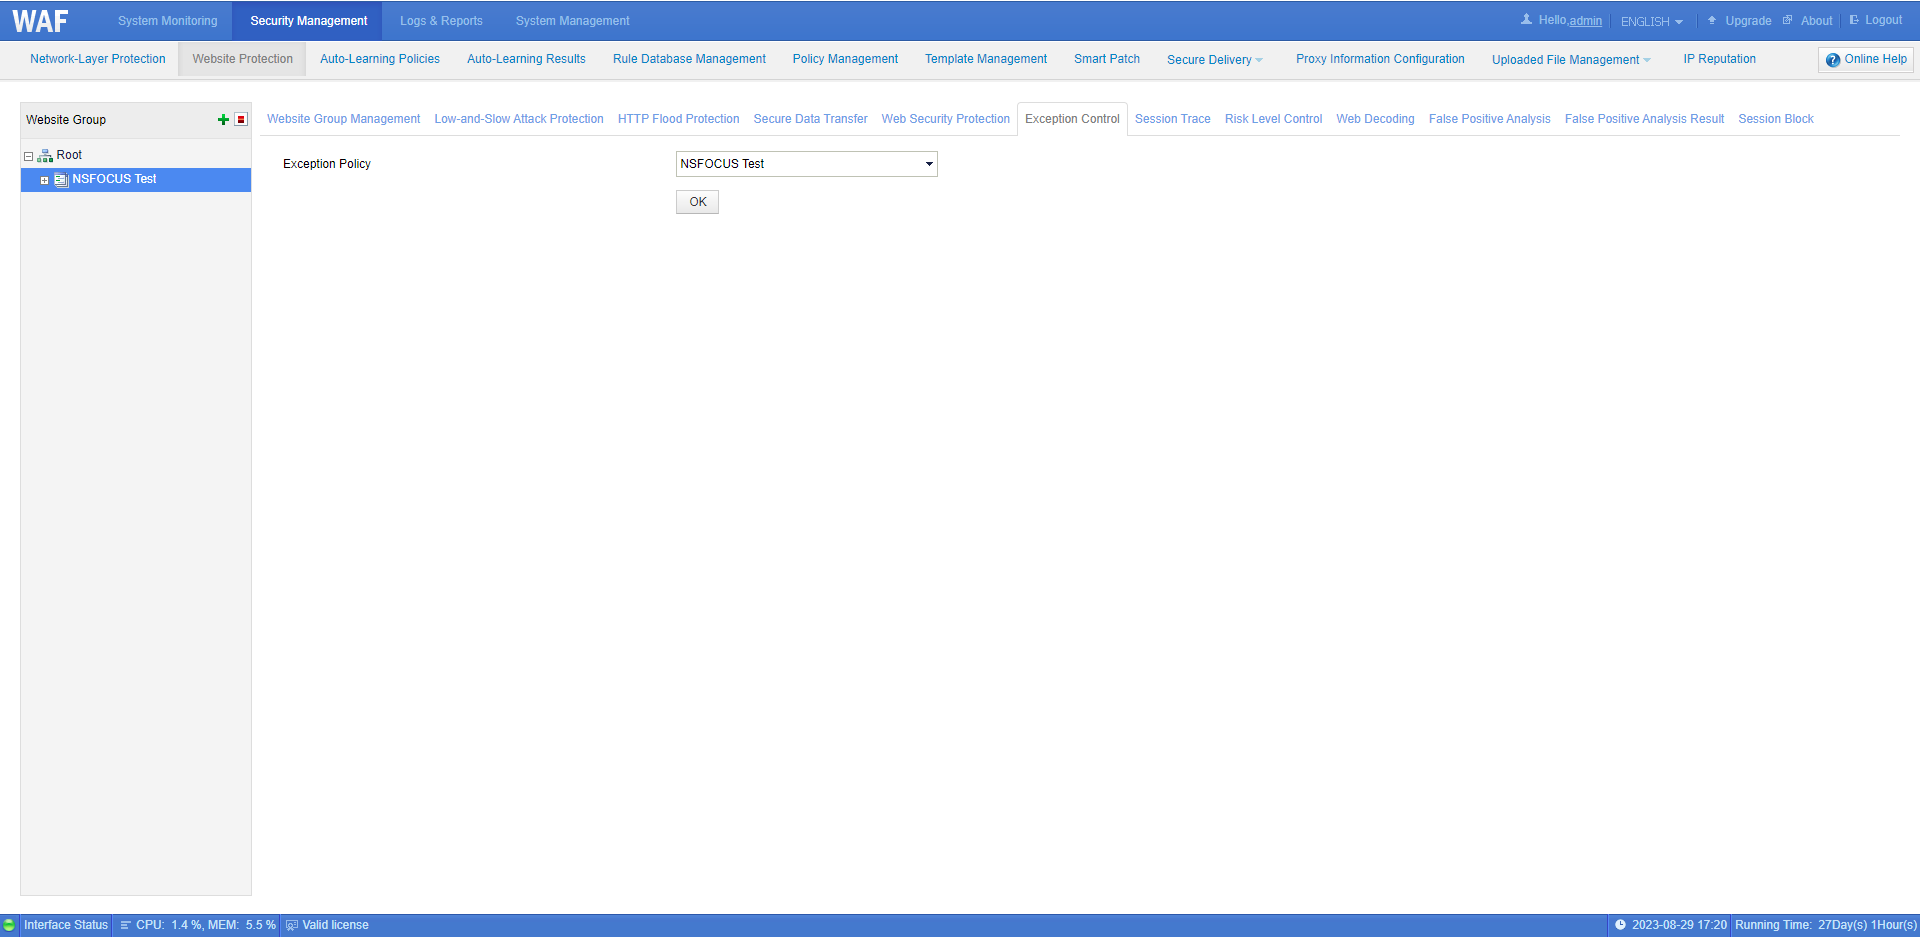The image size is (1920, 937).
Task: Go to the HTTP Flood Protection tab
Action: pos(678,119)
